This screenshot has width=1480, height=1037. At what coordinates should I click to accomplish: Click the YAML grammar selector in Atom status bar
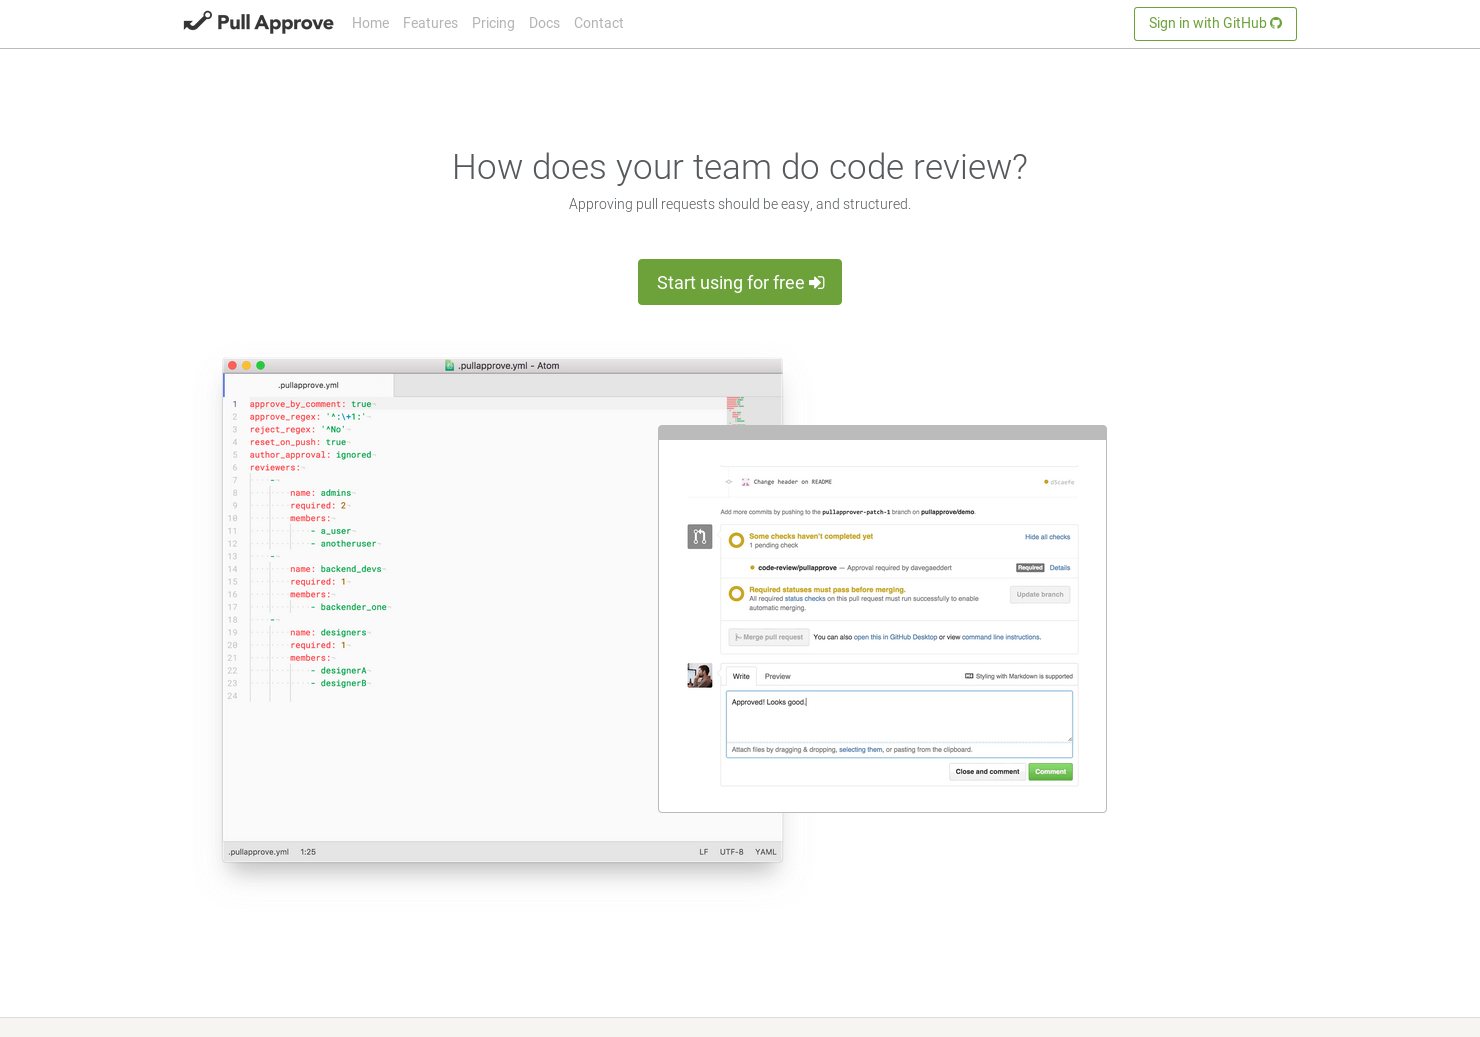point(766,852)
